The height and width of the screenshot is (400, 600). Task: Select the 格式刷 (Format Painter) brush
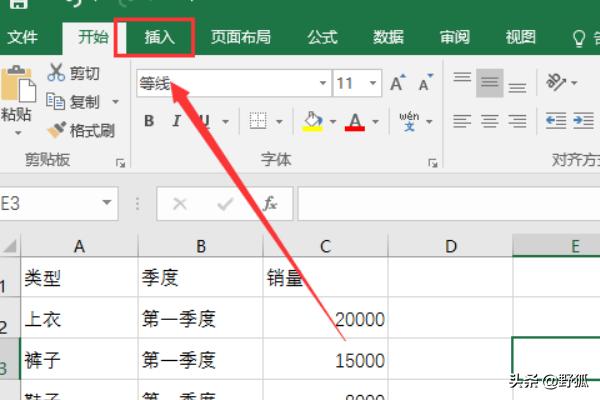pyautogui.click(x=81, y=131)
